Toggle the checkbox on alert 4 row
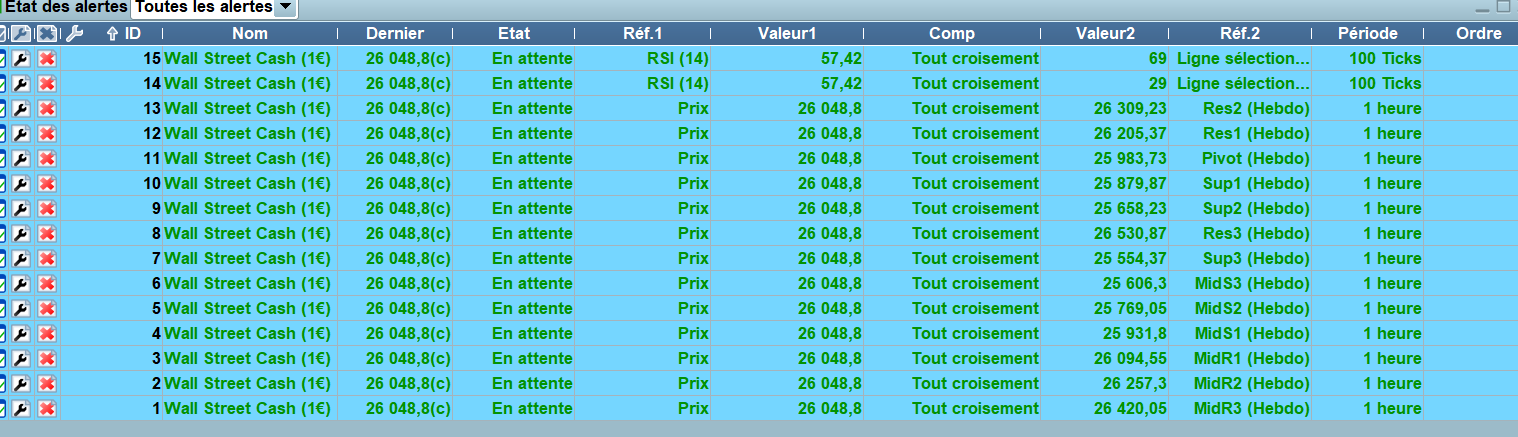Viewport: 1518px width, 437px height. [x=3, y=334]
